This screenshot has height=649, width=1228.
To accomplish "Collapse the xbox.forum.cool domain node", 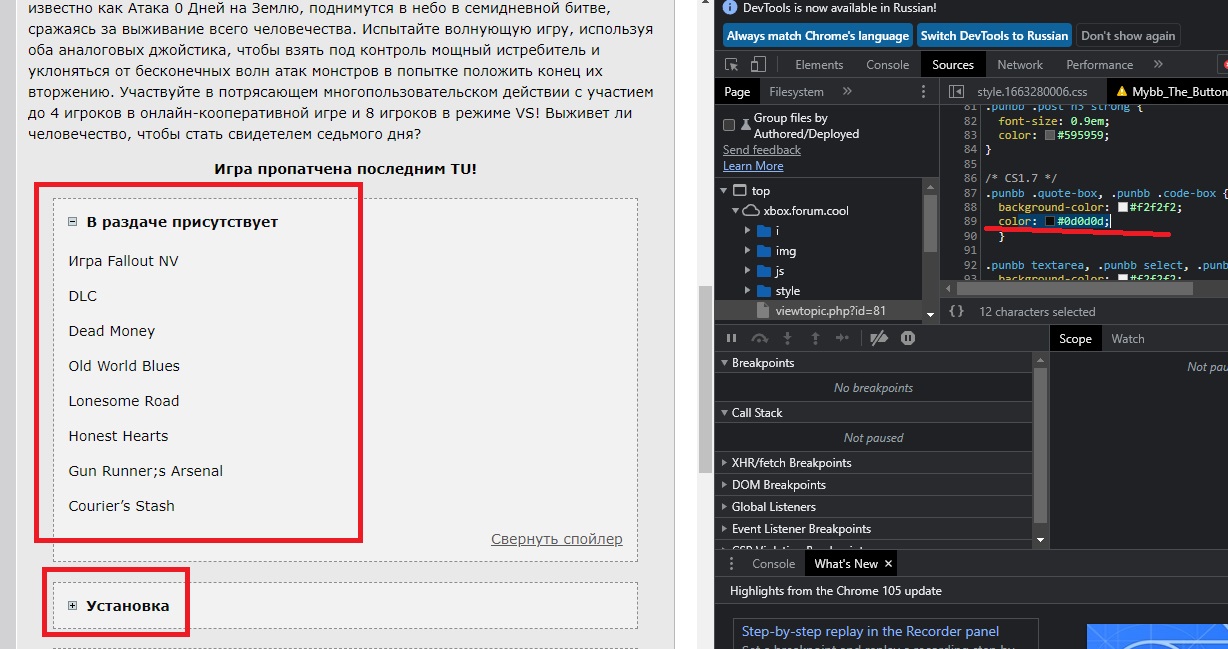I will point(735,211).
